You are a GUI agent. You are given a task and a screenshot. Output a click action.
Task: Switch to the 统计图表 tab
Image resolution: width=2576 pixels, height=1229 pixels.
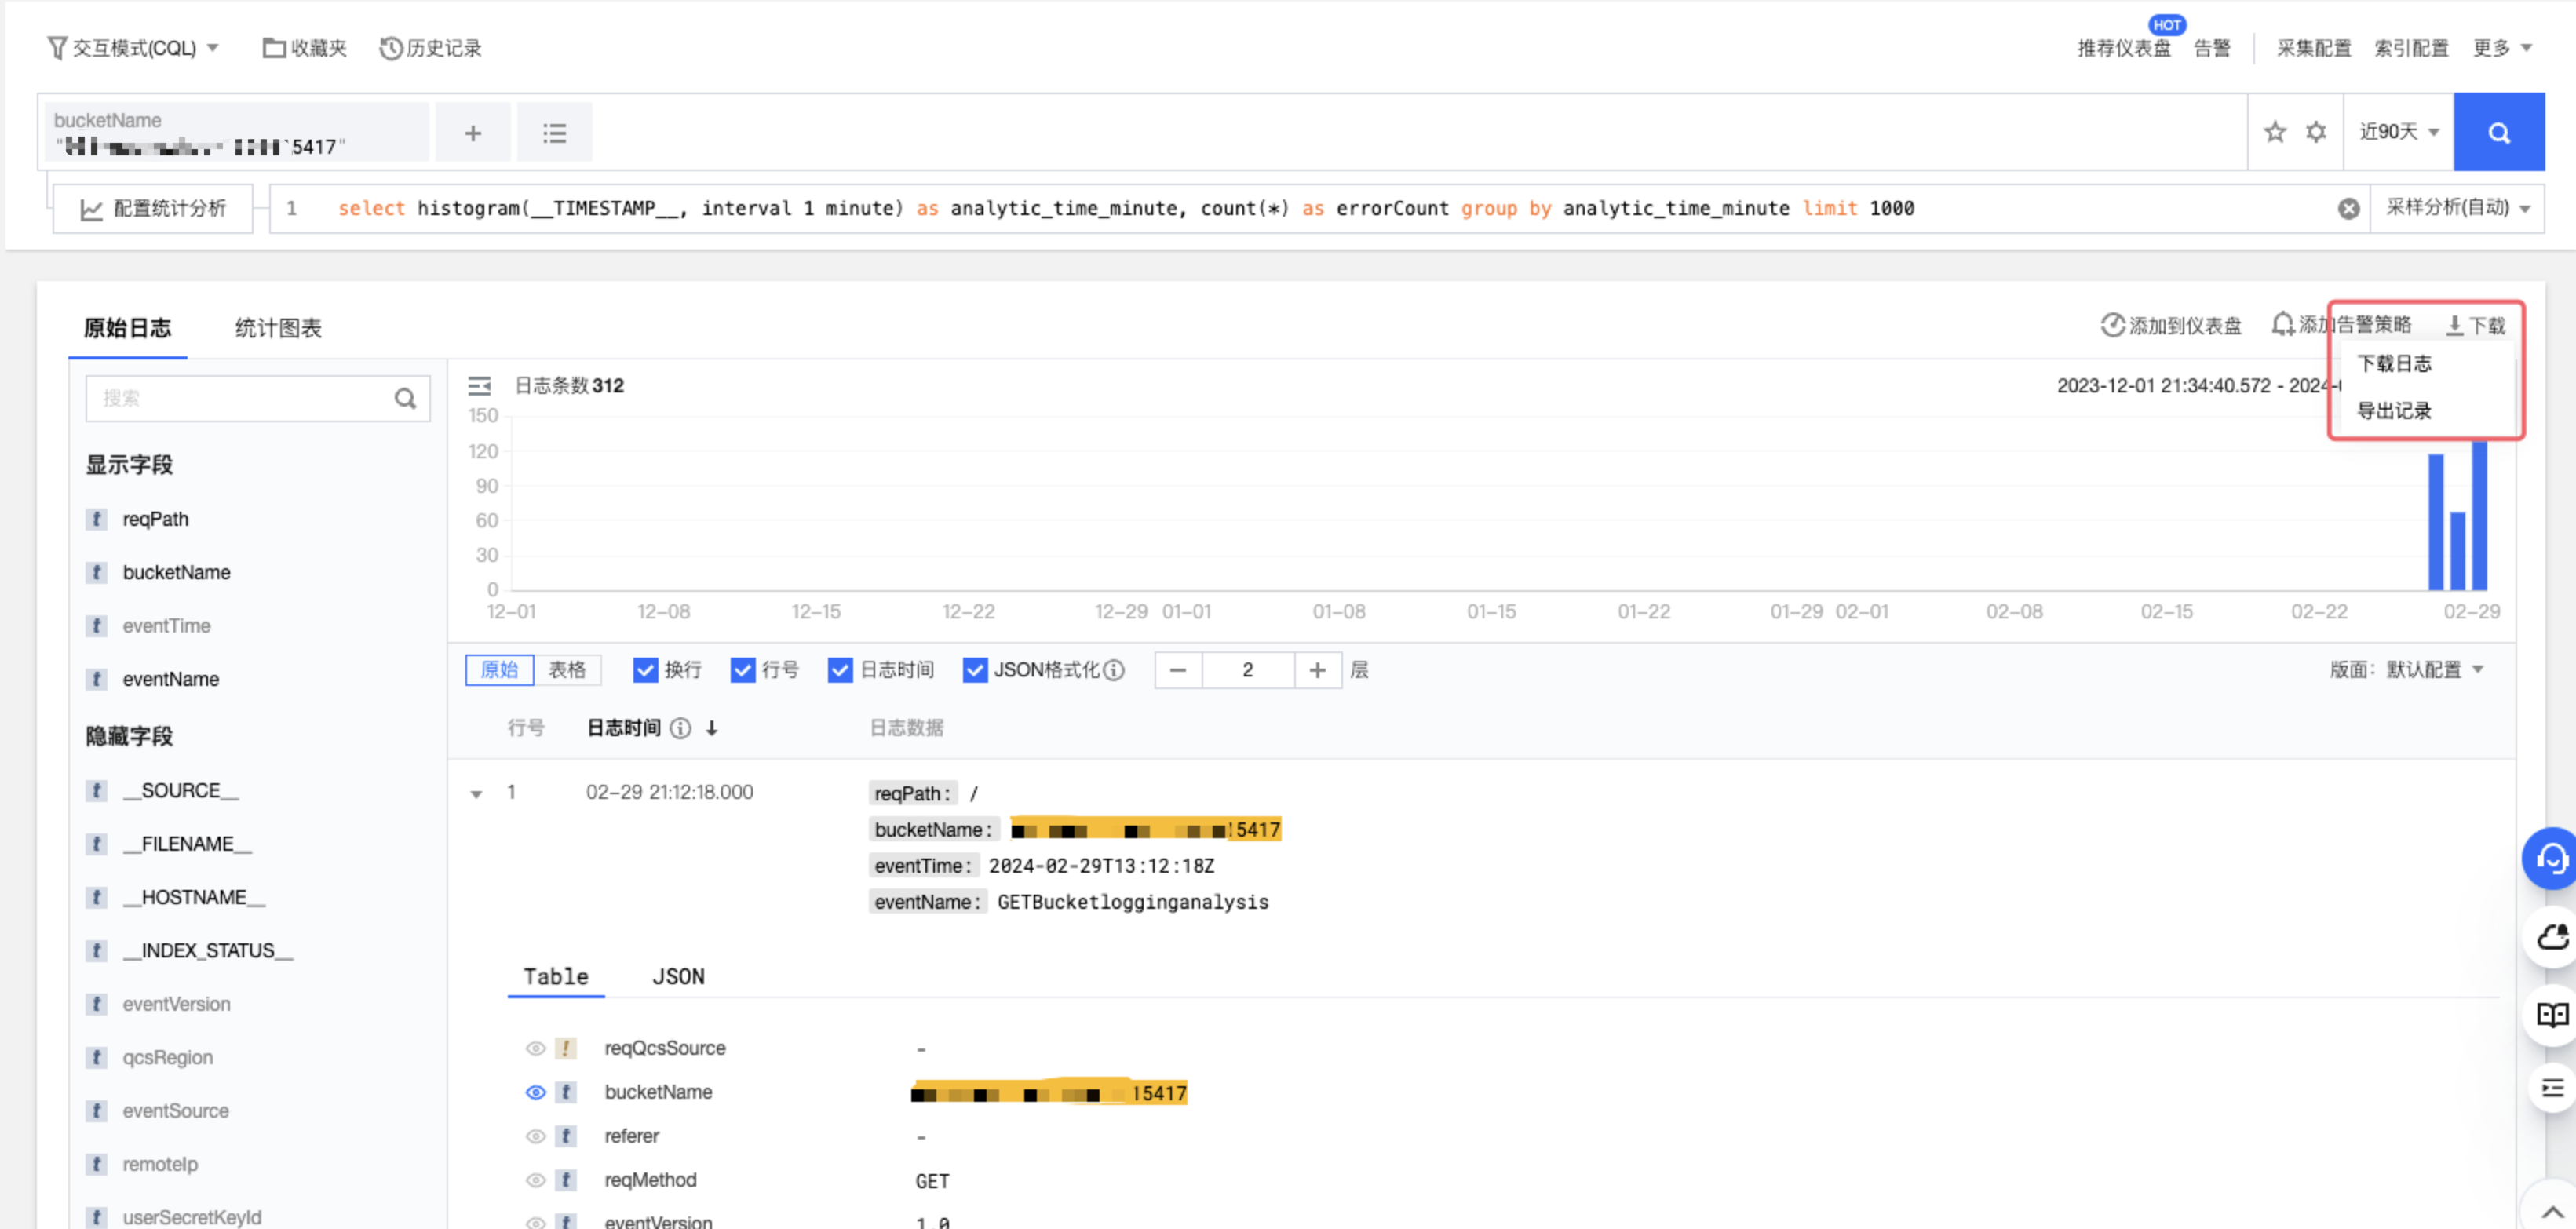click(278, 328)
